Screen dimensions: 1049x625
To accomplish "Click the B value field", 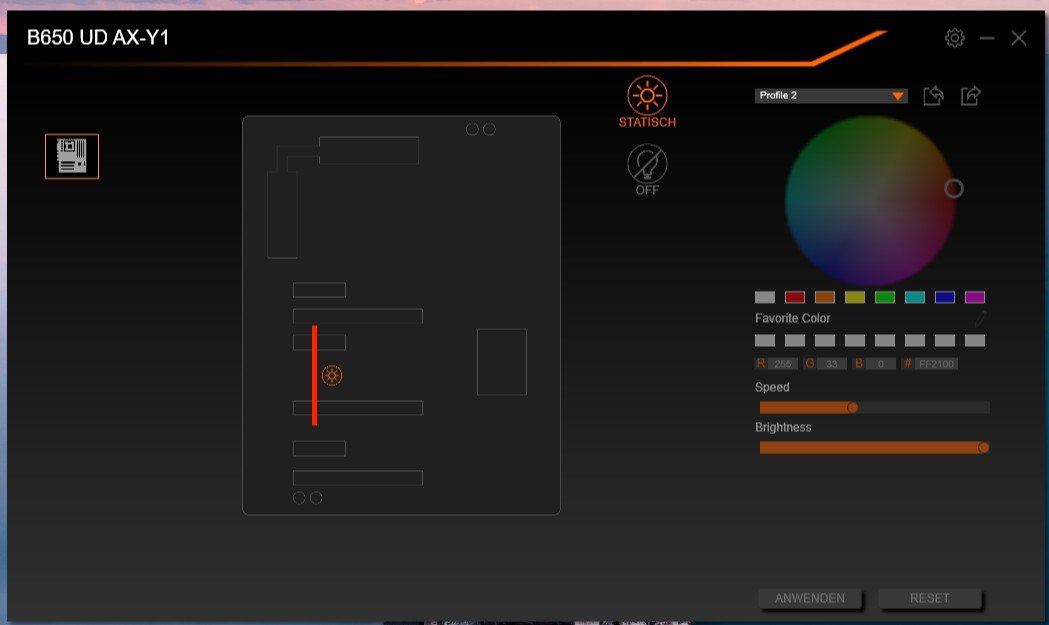I will pyautogui.click(x=881, y=364).
